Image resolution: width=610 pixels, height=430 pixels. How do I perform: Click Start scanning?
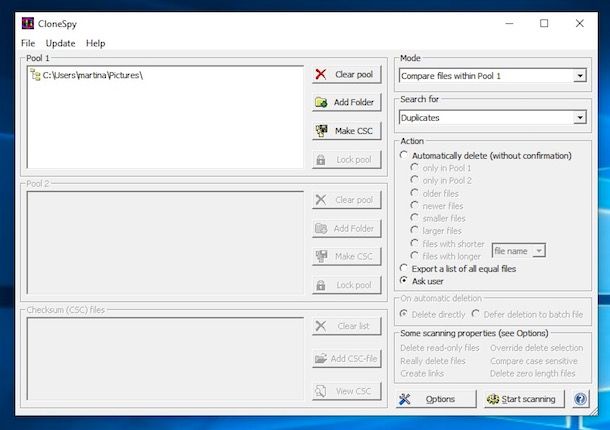524,399
